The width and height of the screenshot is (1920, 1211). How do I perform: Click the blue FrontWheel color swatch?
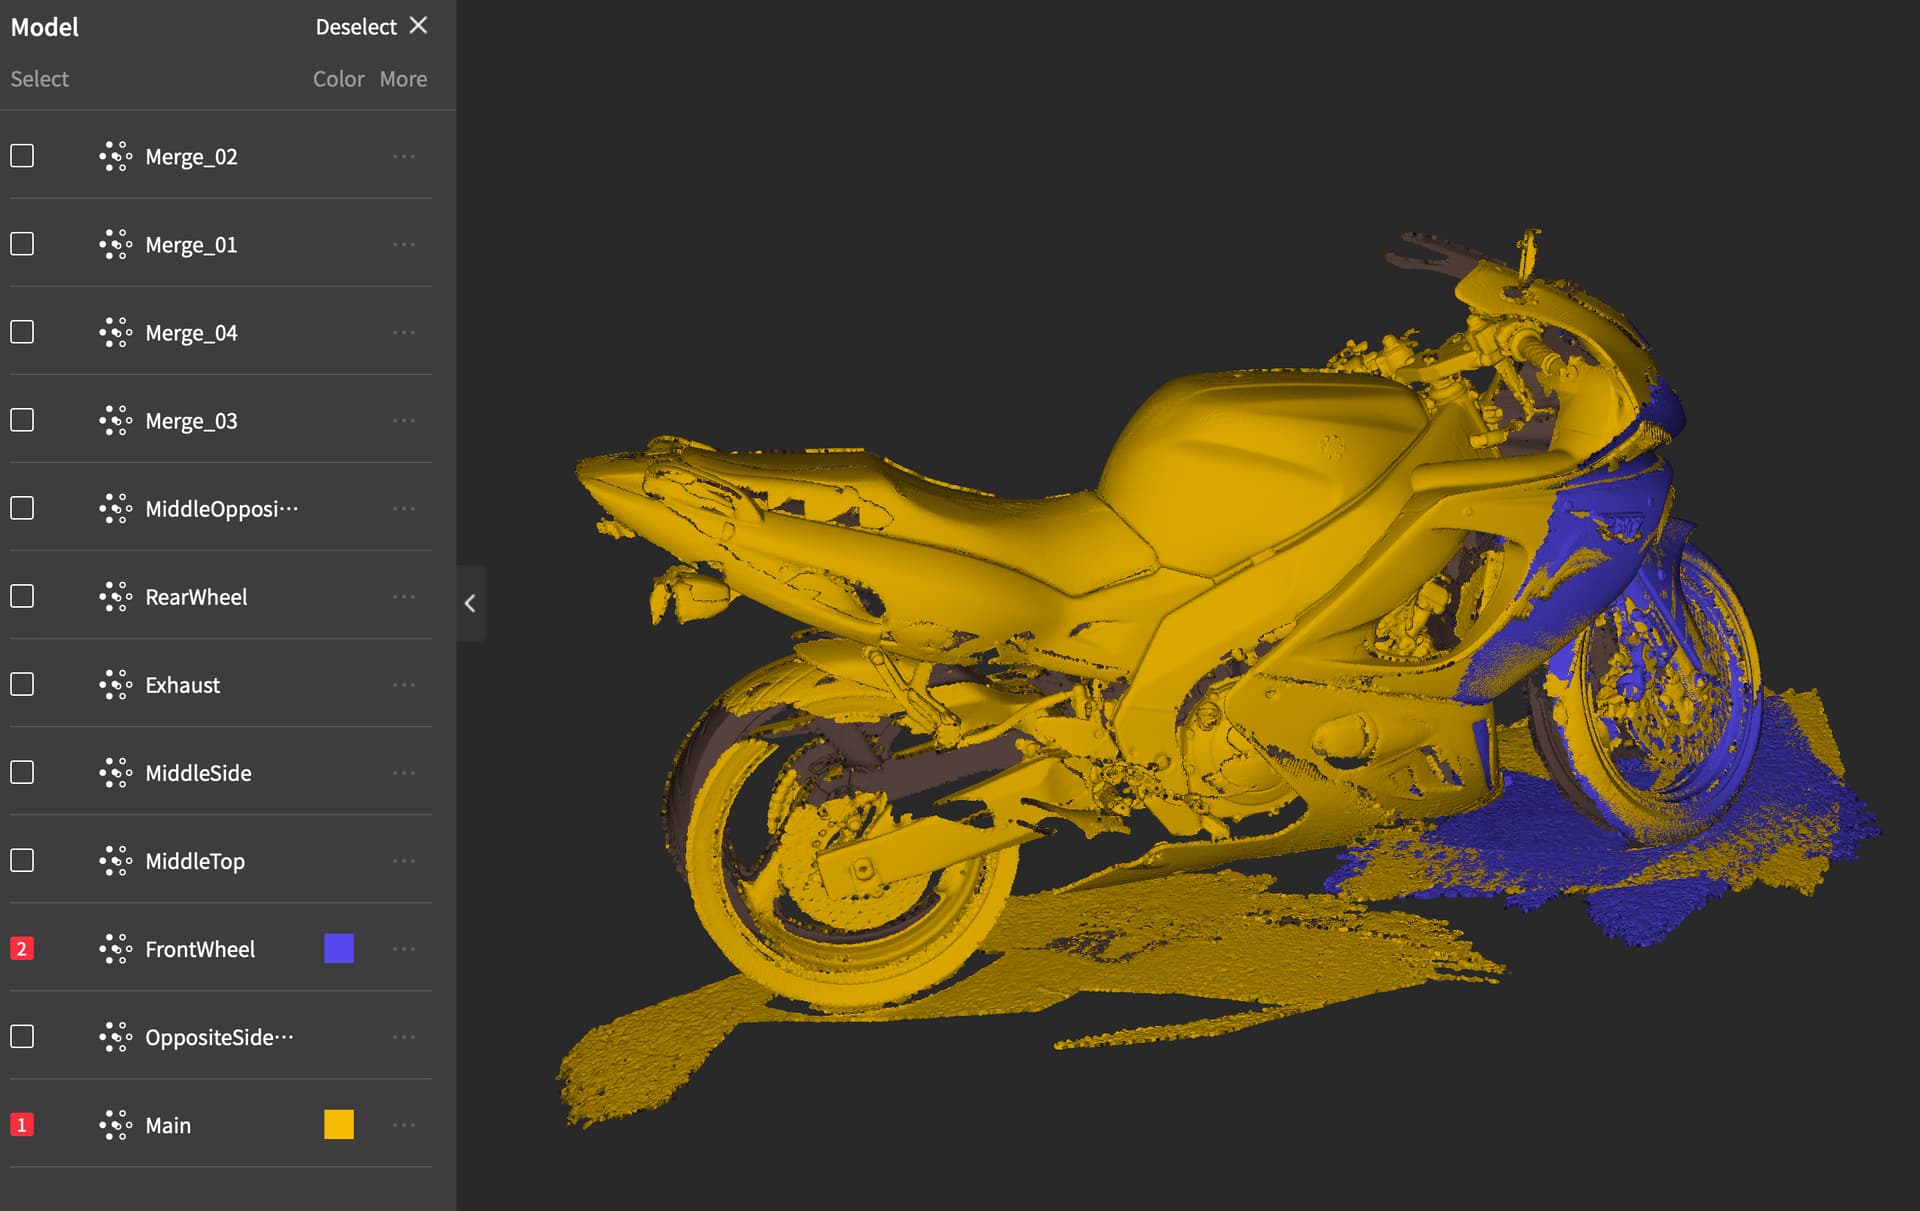click(x=339, y=948)
